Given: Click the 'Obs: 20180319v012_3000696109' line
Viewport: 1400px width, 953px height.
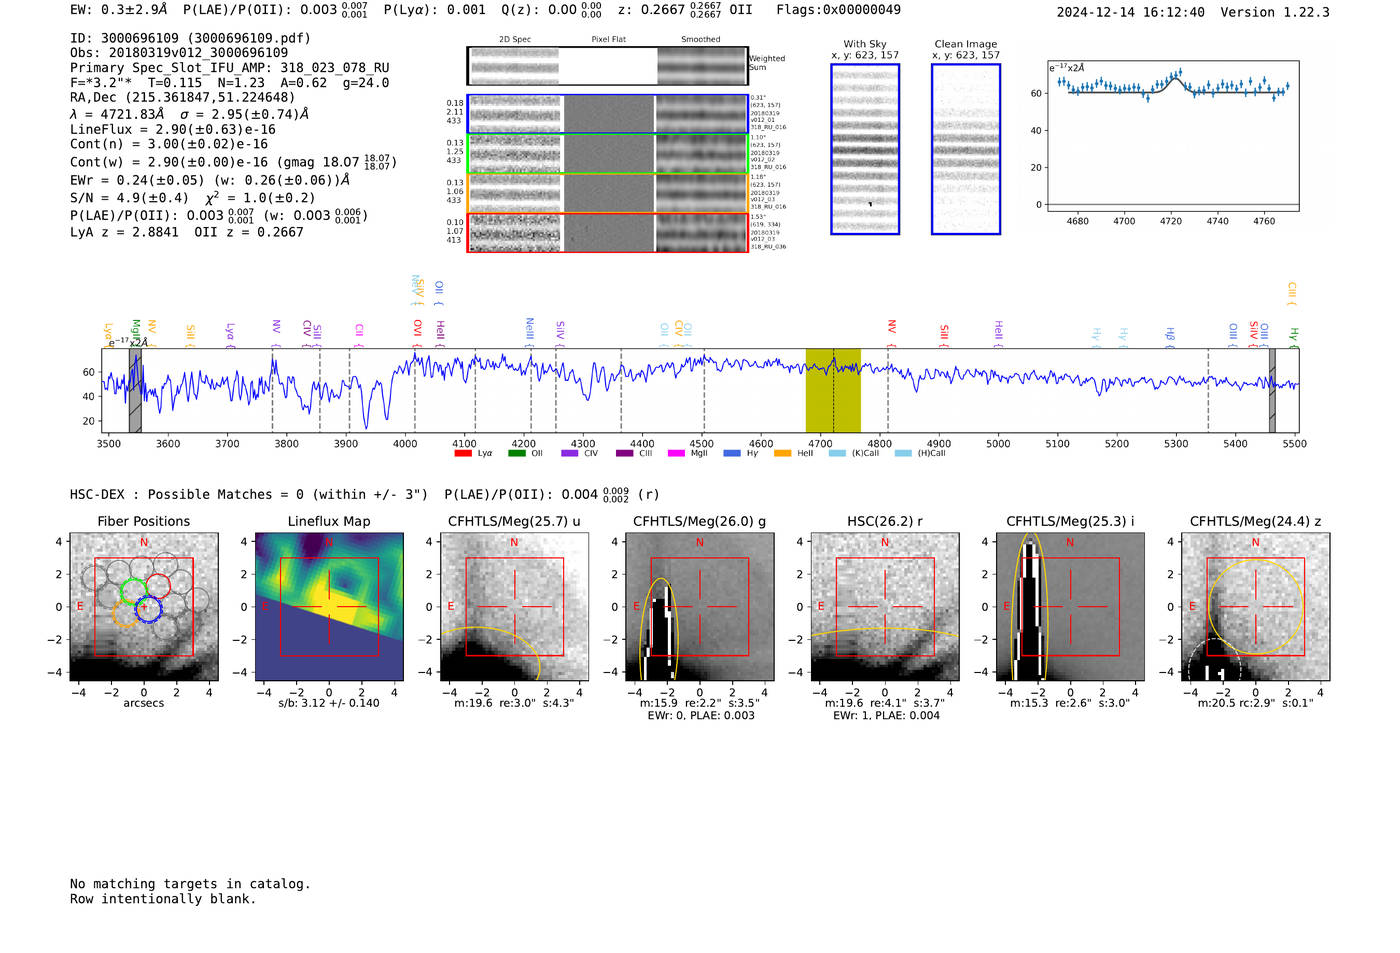Looking at the screenshot, I should (x=179, y=53).
